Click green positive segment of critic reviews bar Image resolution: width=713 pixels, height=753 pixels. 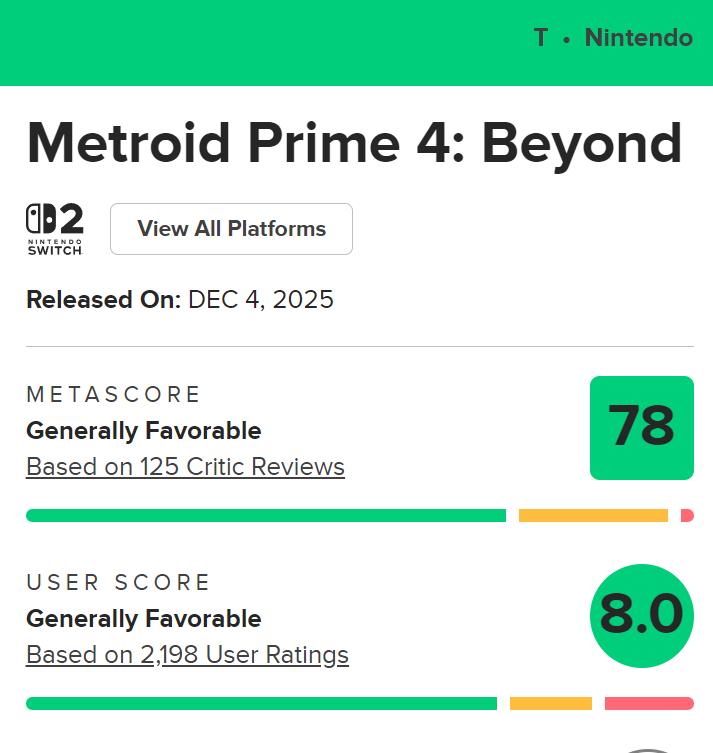(x=265, y=516)
